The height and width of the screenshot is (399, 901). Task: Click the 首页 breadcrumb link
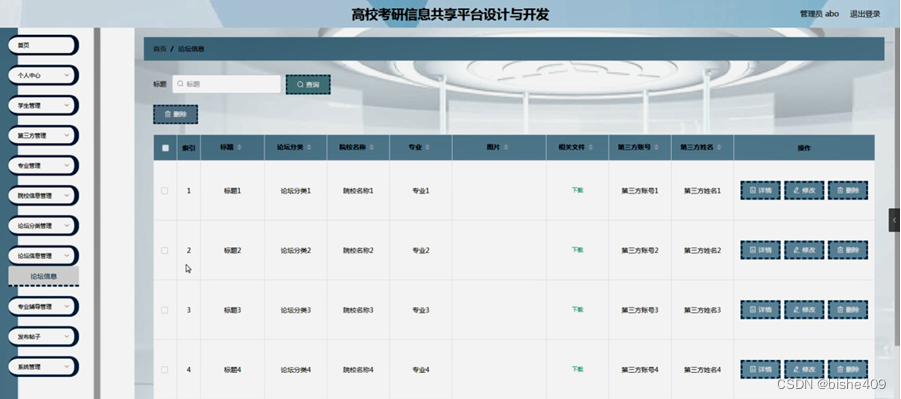(x=159, y=49)
